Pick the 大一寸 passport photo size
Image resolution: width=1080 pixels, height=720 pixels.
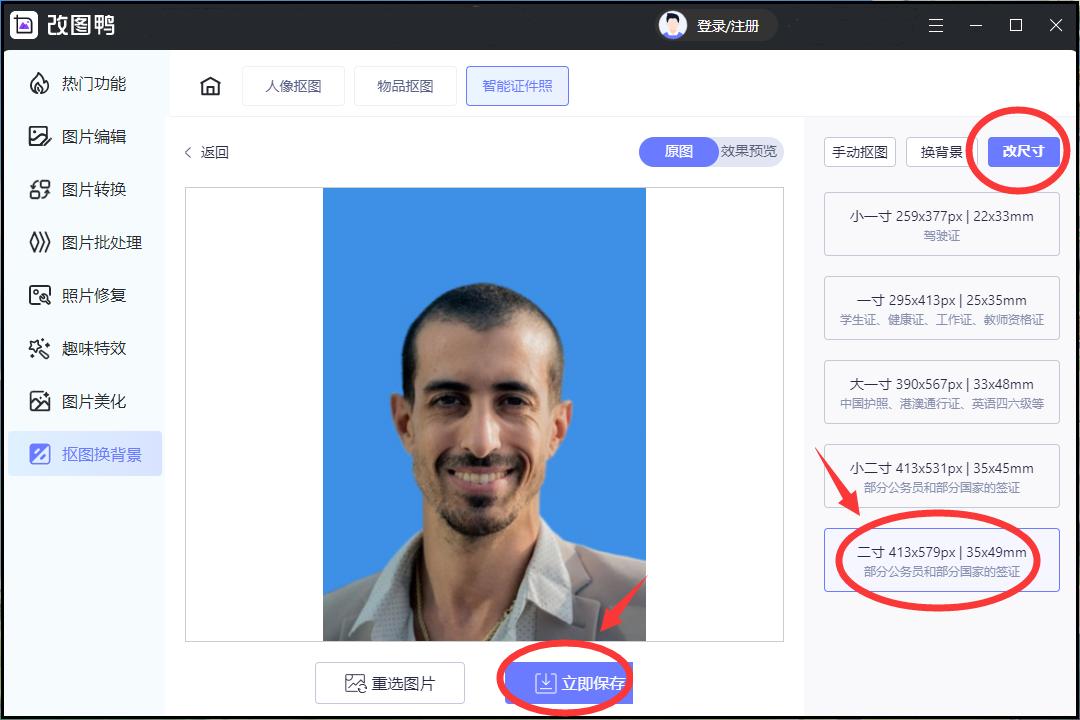[x=941, y=391]
